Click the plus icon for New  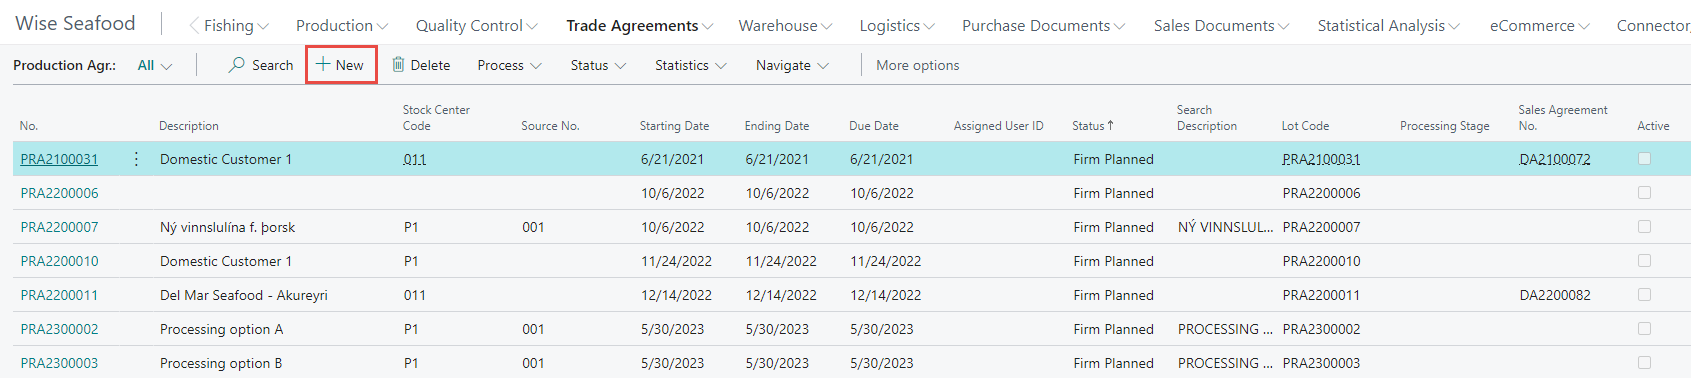(323, 65)
